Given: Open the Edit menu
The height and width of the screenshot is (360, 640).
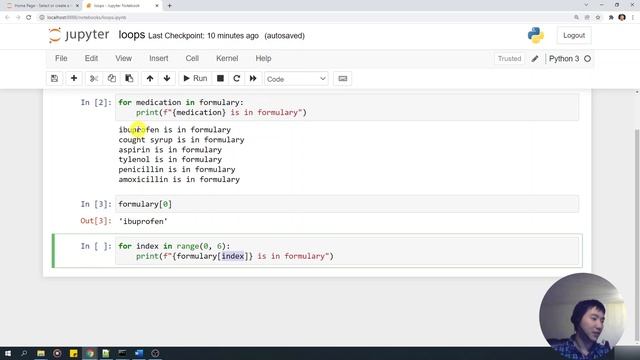Looking at the screenshot, I should [91, 58].
